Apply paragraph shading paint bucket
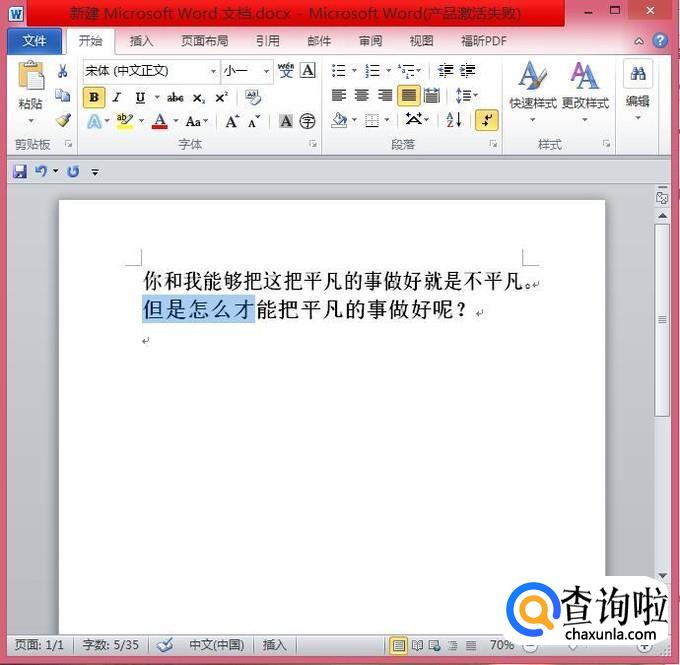This screenshot has height=665, width=680. pyautogui.click(x=339, y=120)
